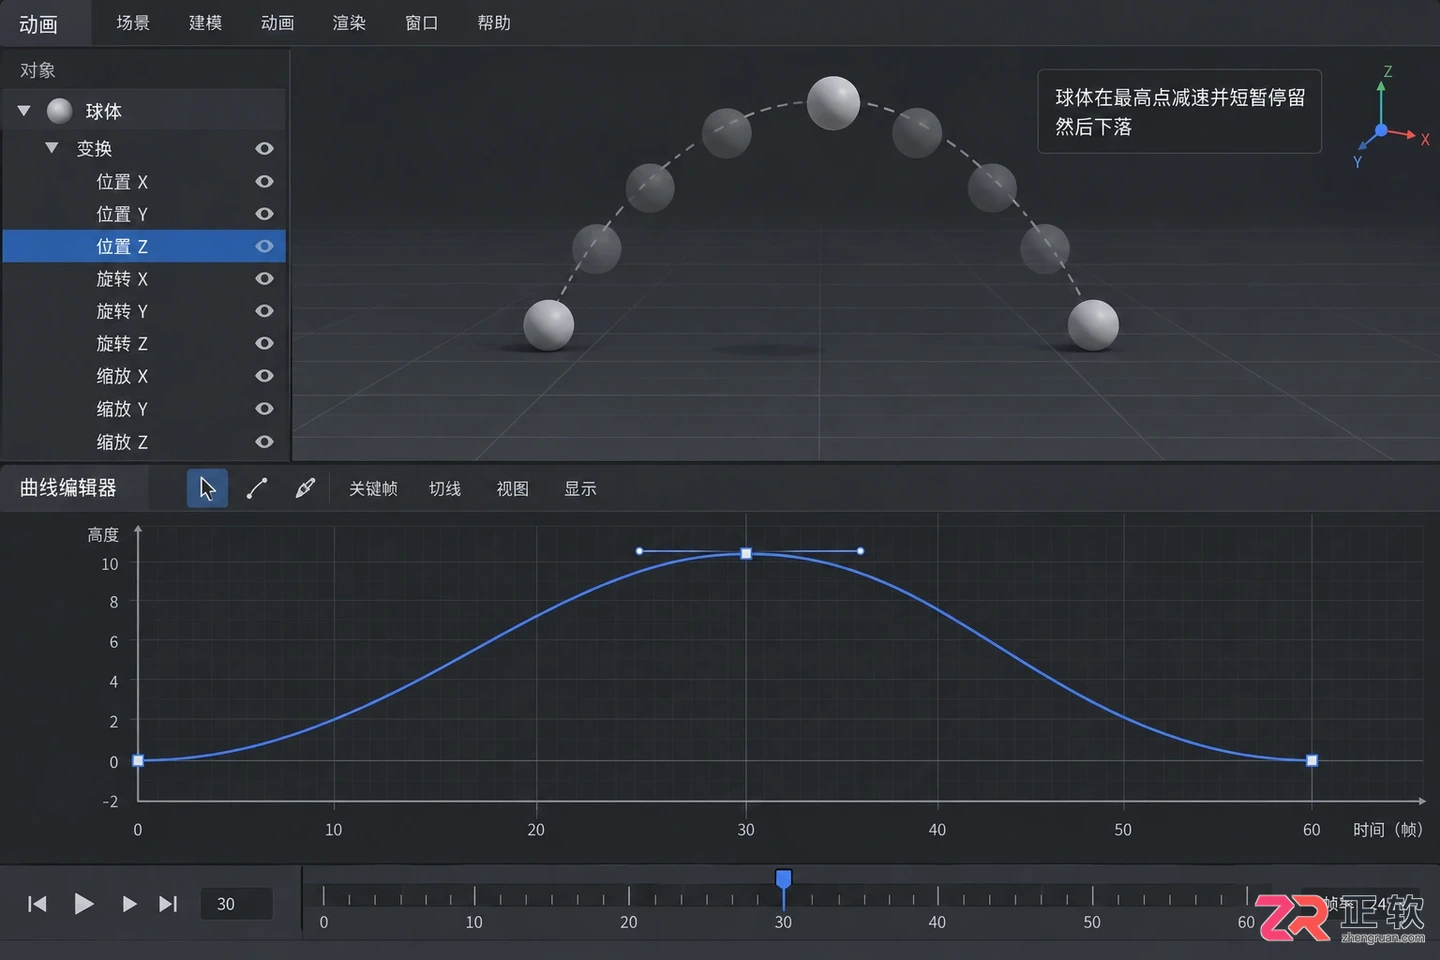The height and width of the screenshot is (960, 1440).
Task: Open the 视图 menu in curve editor
Action: (512, 488)
